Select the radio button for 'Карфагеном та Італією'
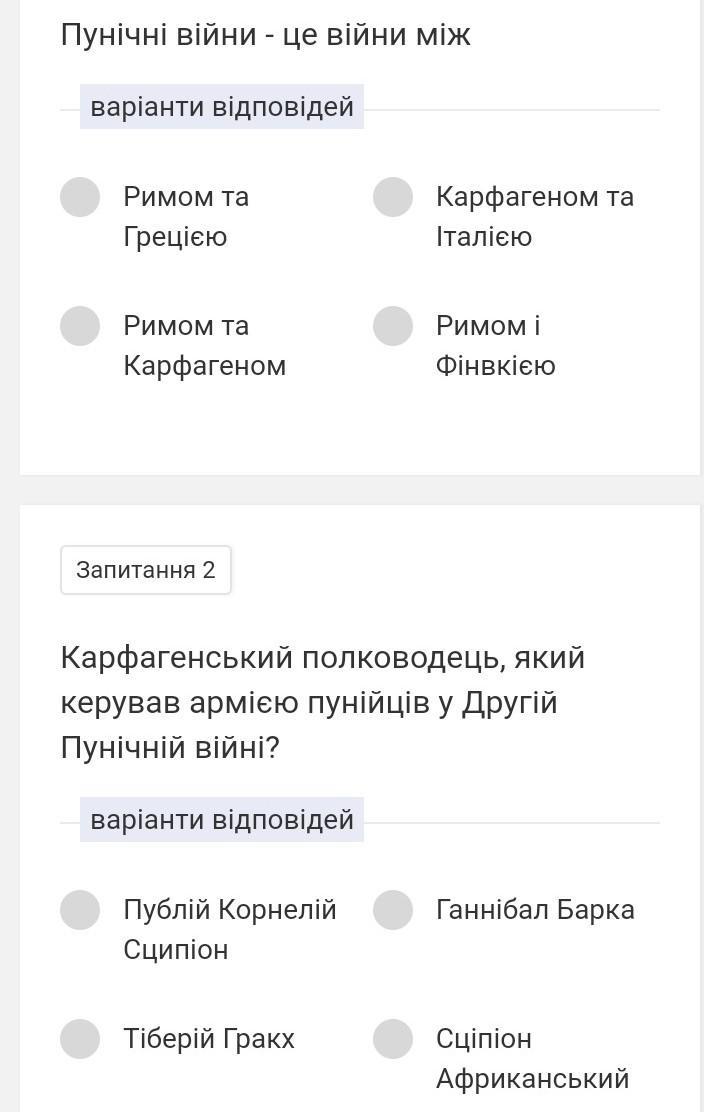This screenshot has height=1112, width=704. [393, 197]
